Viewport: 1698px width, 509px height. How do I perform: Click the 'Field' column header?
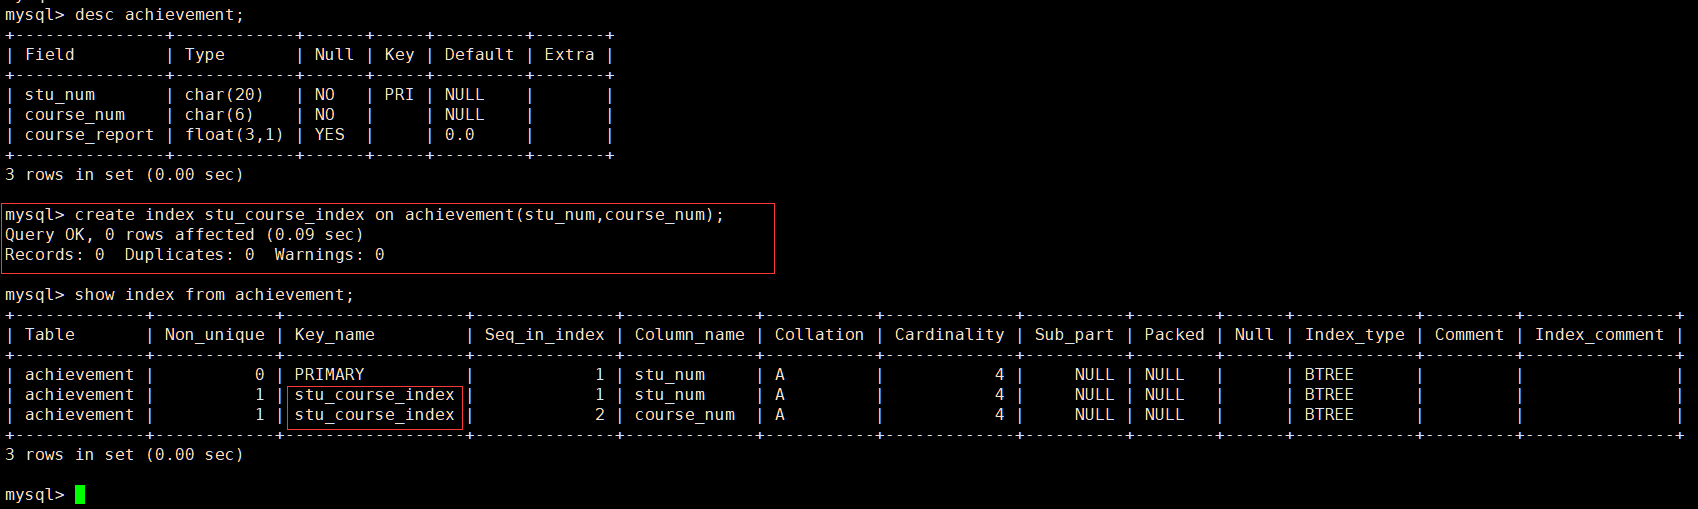pyautogui.click(x=50, y=54)
